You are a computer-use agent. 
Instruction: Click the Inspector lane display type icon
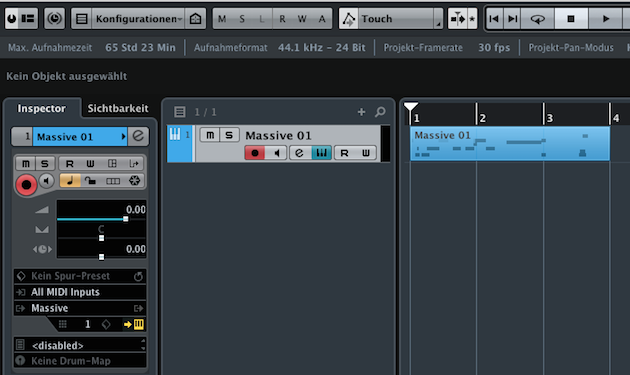(x=112, y=164)
